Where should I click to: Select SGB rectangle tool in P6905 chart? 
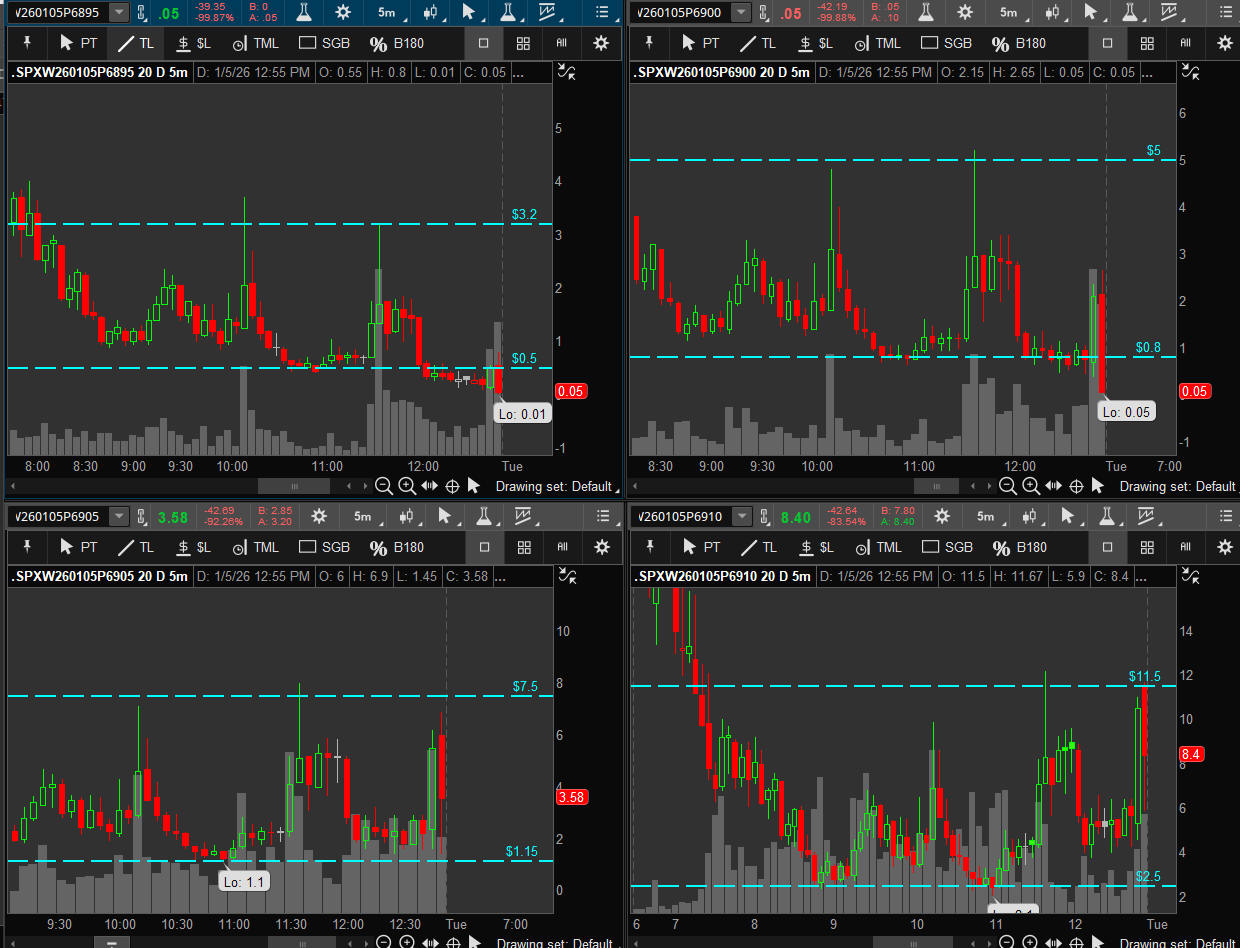click(x=324, y=547)
